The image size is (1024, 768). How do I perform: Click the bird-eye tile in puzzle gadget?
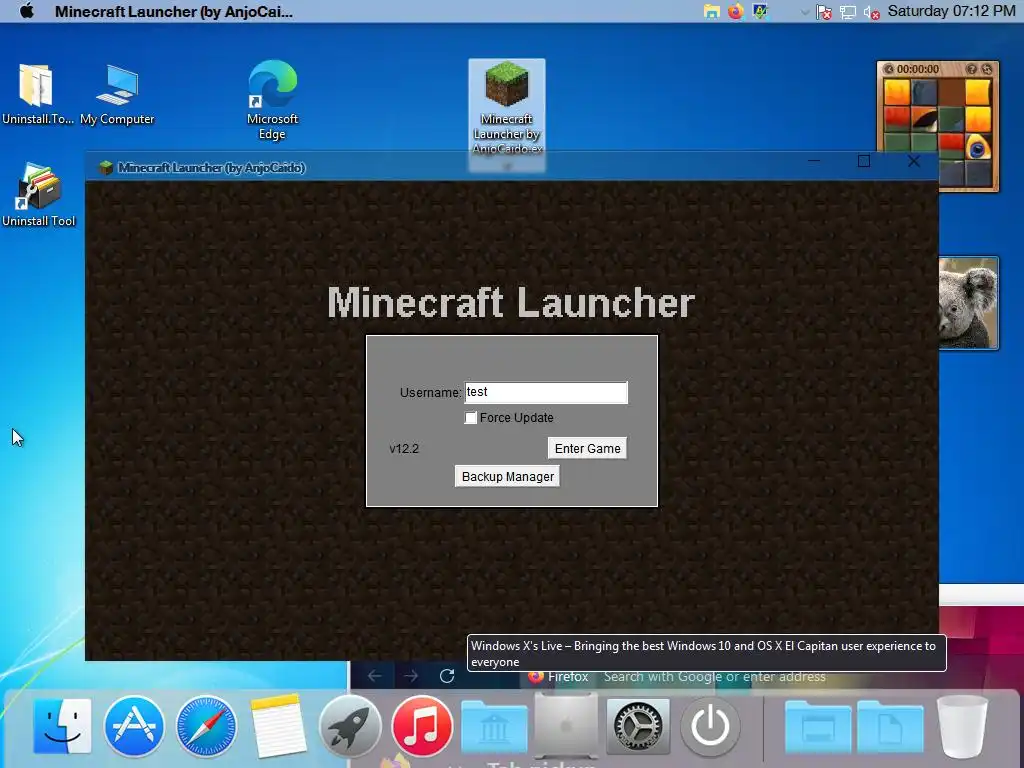click(x=978, y=148)
